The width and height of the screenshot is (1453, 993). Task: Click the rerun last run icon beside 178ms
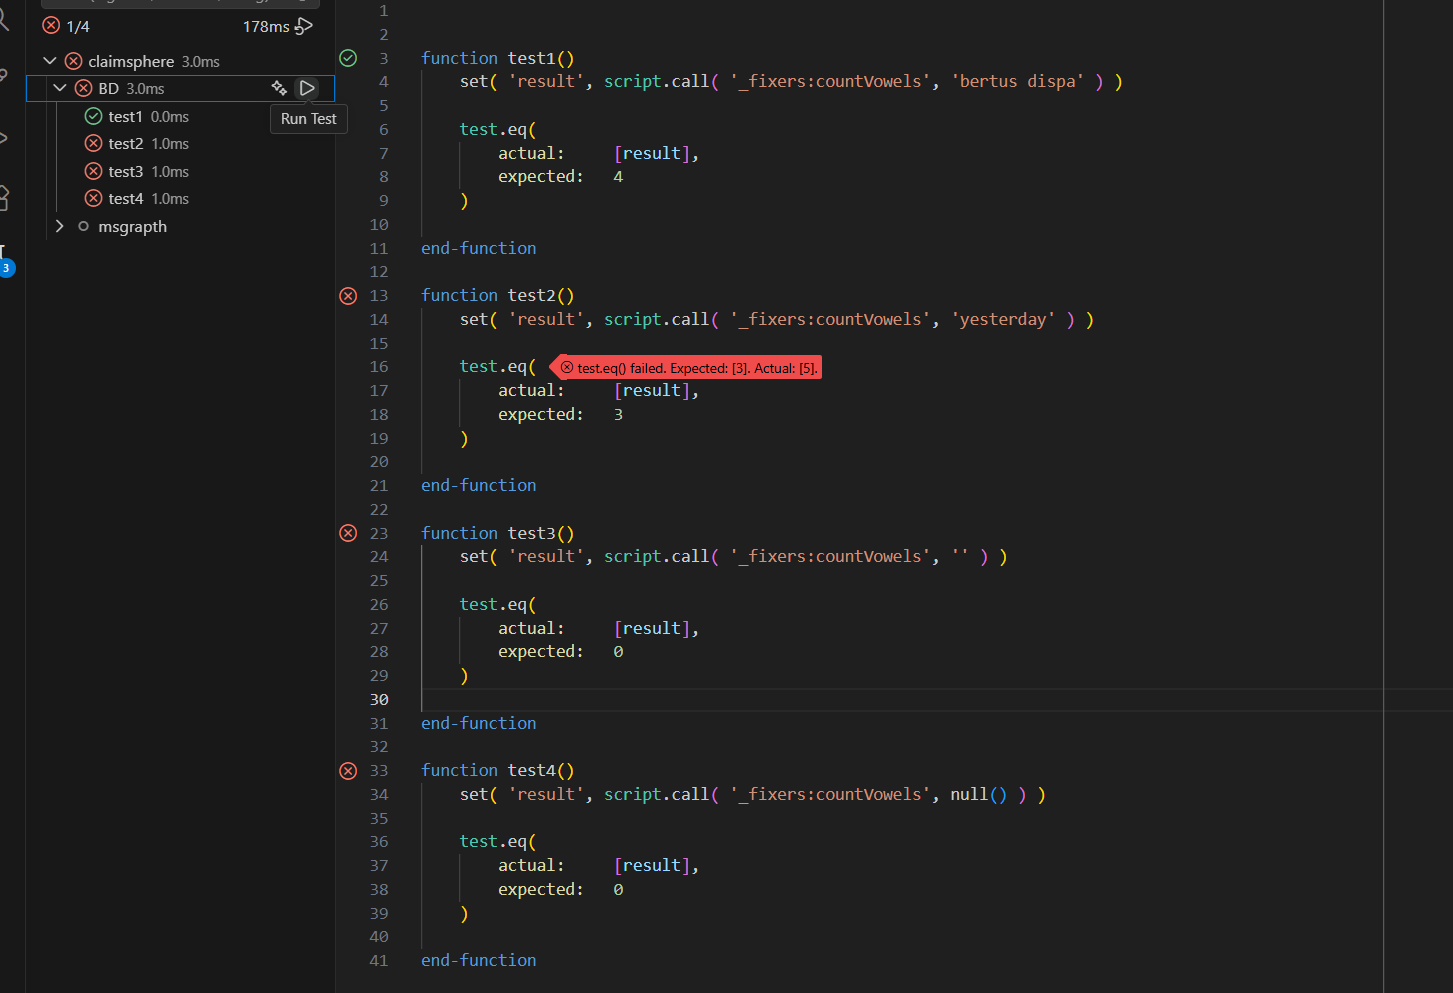[304, 26]
